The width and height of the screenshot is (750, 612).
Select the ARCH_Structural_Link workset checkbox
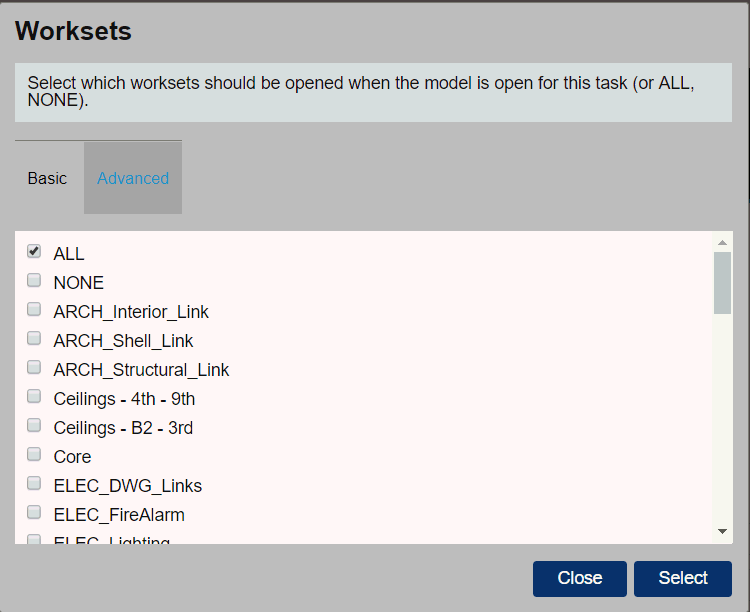point(34,367)
